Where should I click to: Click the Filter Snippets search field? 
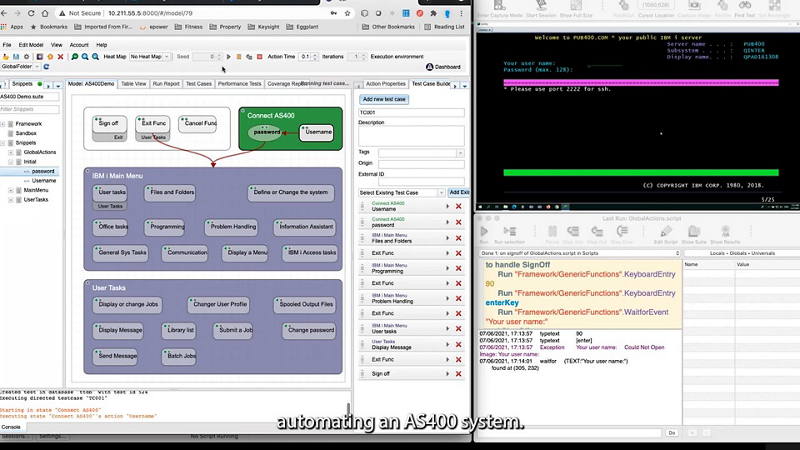pos(30,109)
